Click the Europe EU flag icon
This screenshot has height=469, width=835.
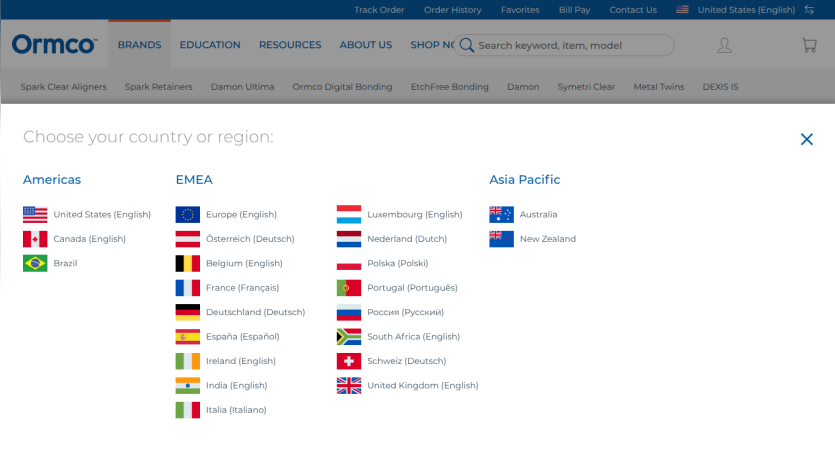tap(188, 215)
